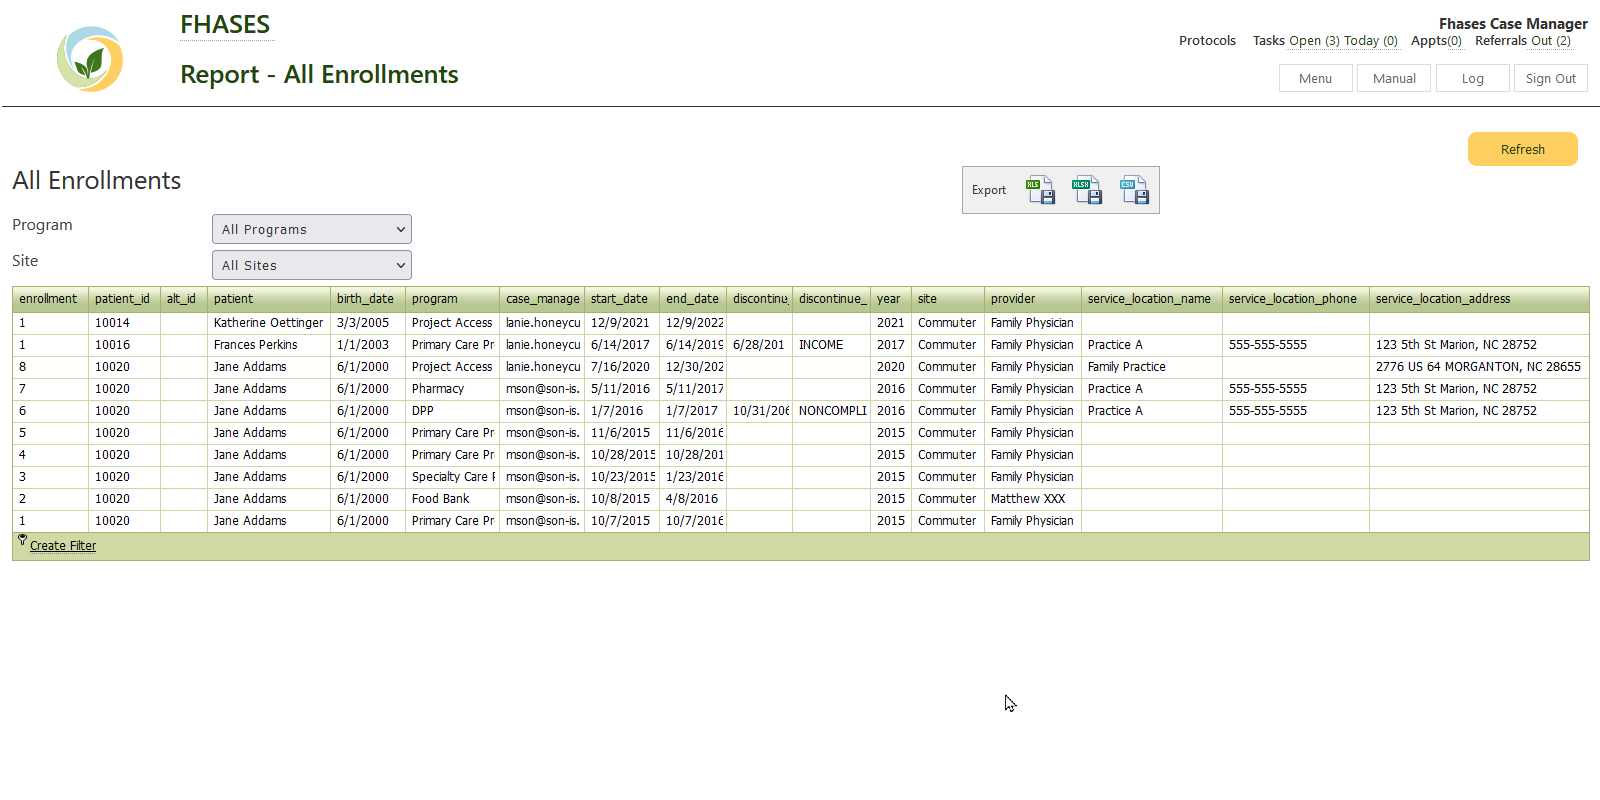Open the Protocols menu item
Image resolution: width=1600 pixels, height=800 pixels.
[1207, 41]
